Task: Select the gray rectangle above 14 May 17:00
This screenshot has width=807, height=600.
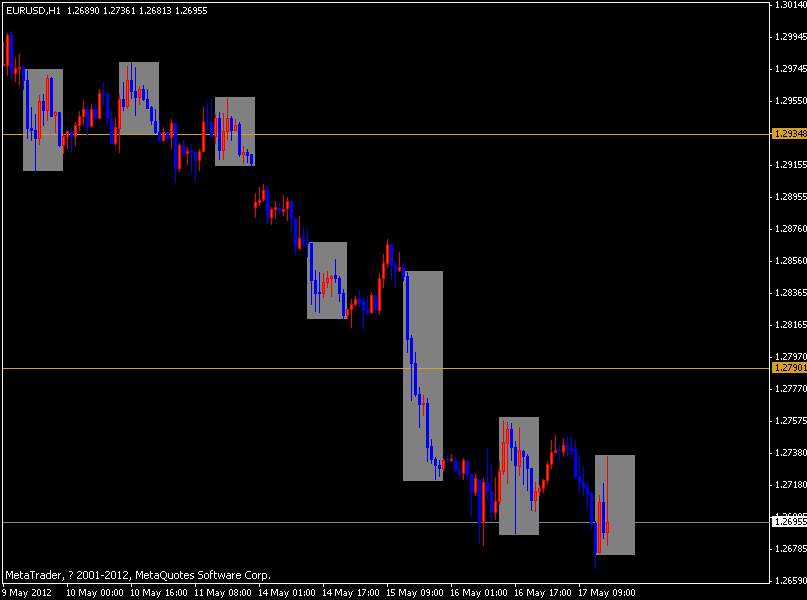Action: [x=327, y=280]
